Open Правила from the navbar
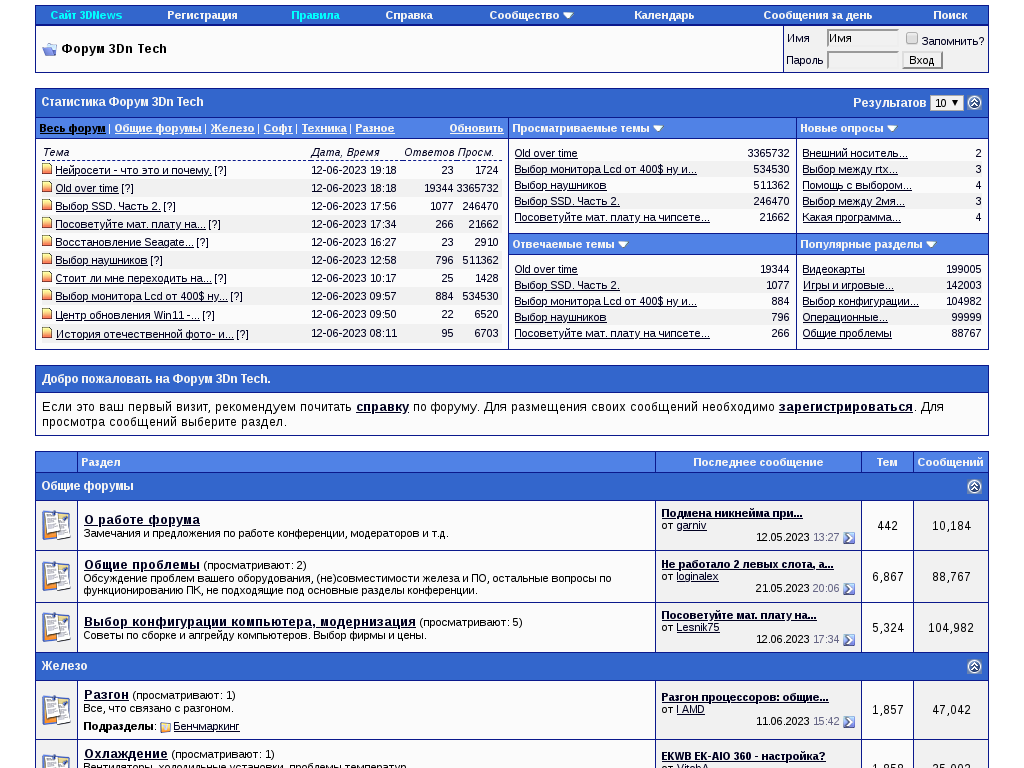Viewport: 1024px width, 768px height. 315,15
